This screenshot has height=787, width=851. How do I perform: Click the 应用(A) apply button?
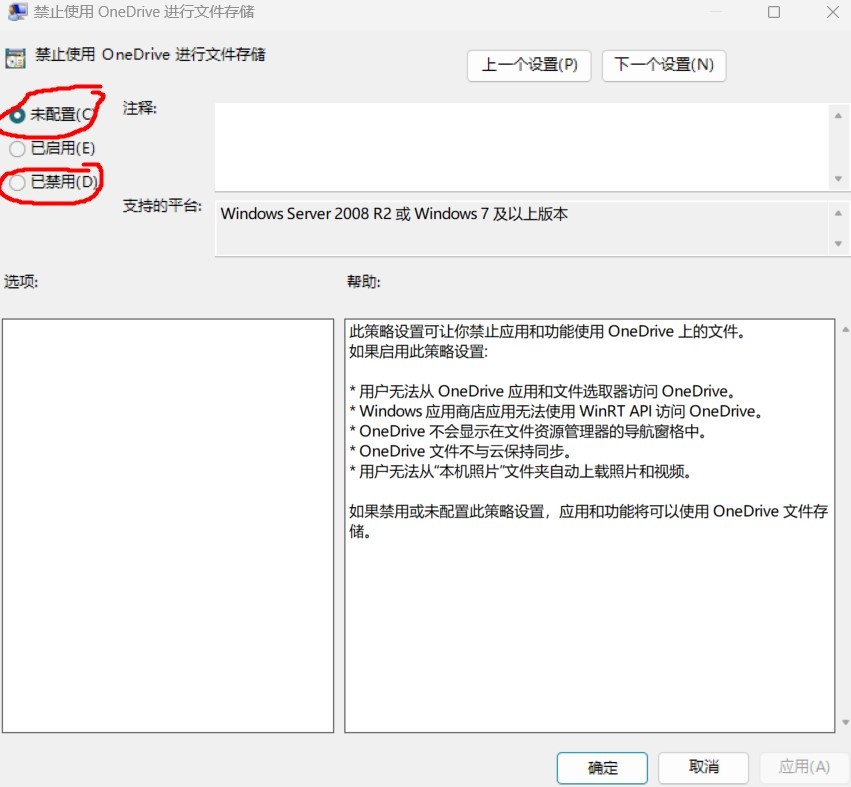click(804, 767)
